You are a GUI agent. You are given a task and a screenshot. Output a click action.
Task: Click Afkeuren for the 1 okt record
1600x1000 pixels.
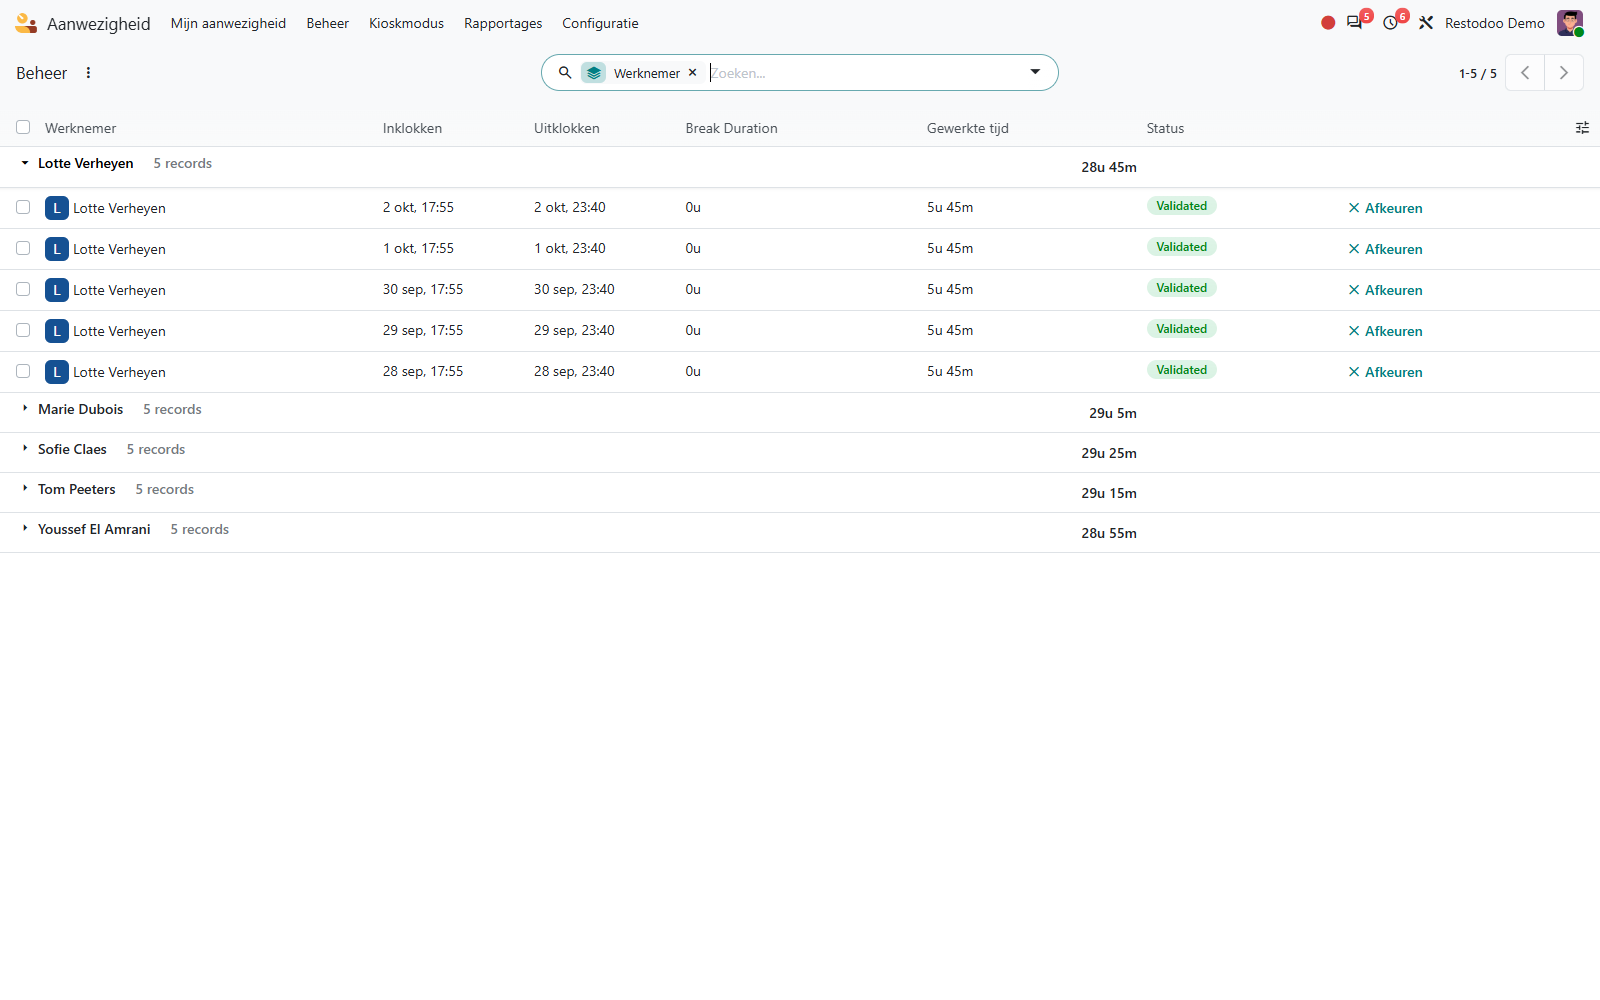click(1385, 249)
